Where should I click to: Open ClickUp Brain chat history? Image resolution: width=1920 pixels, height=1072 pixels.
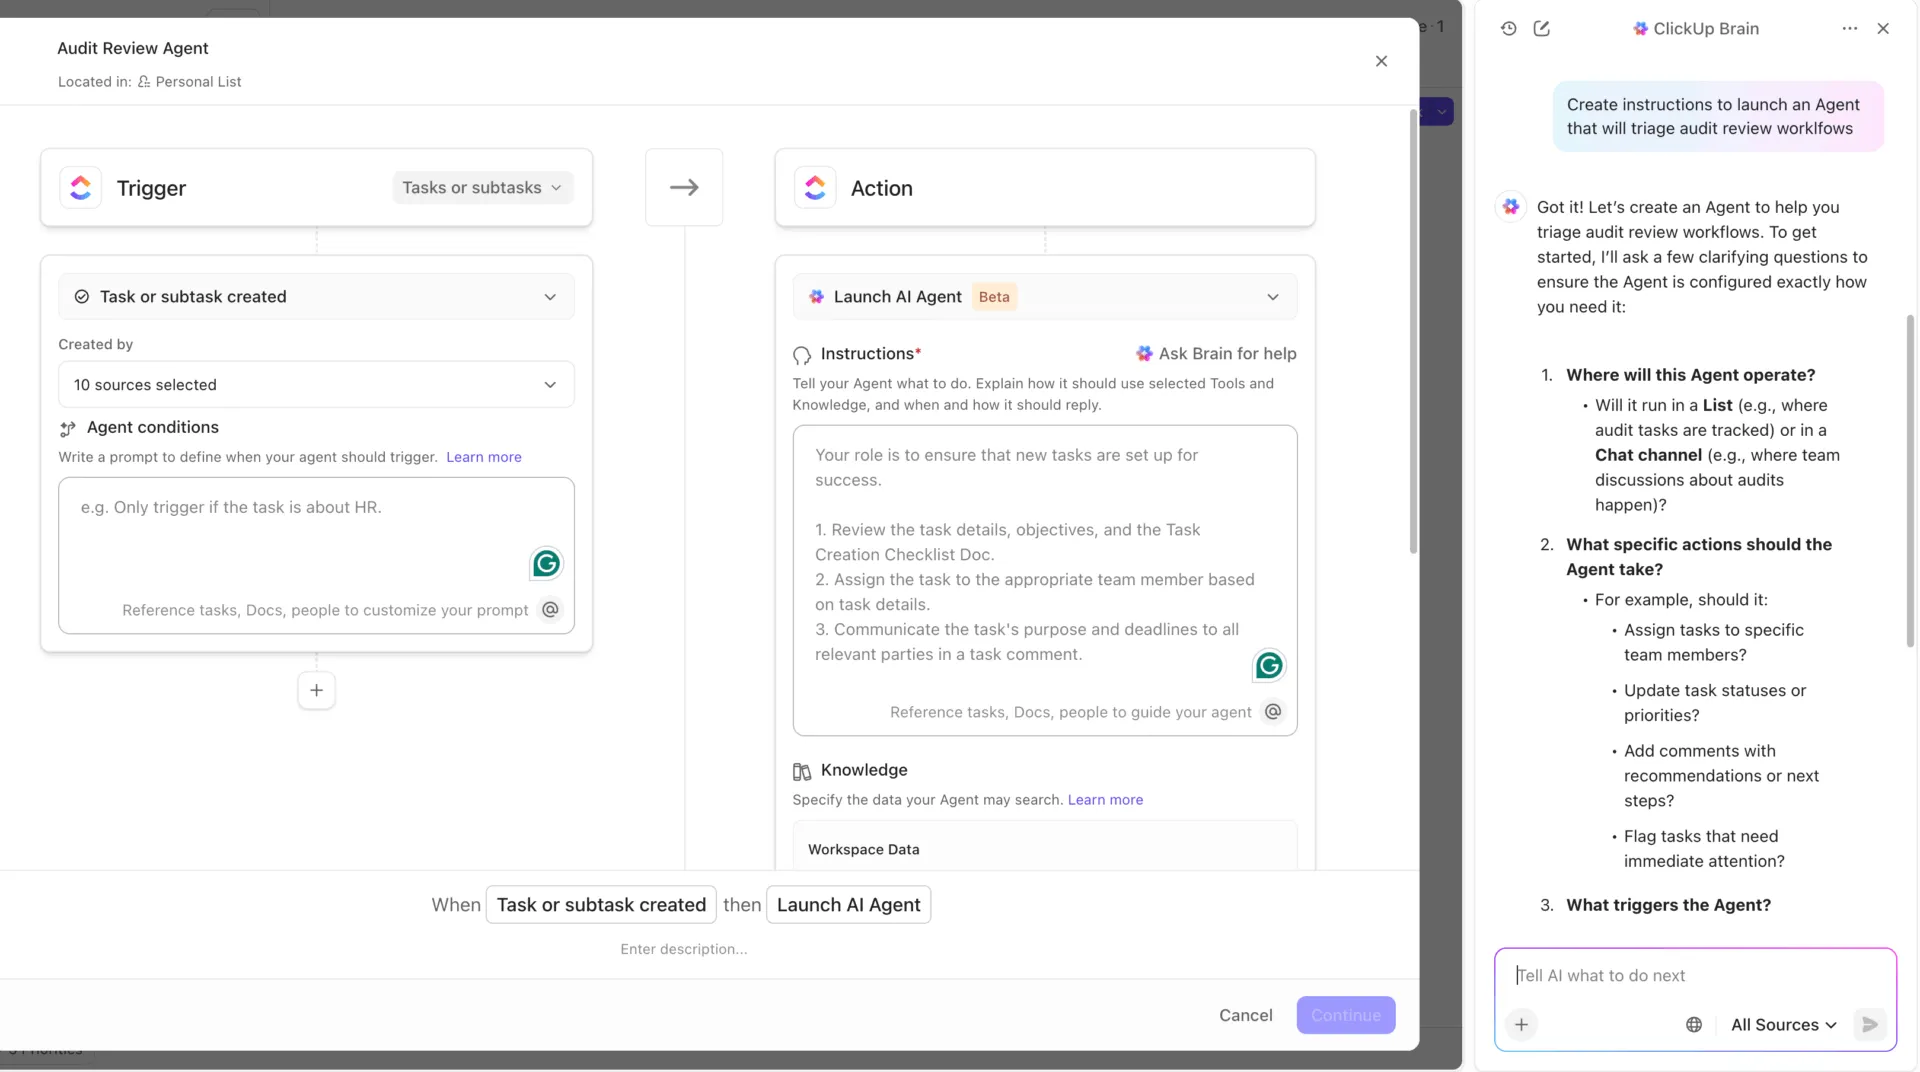pos(1508,29)
